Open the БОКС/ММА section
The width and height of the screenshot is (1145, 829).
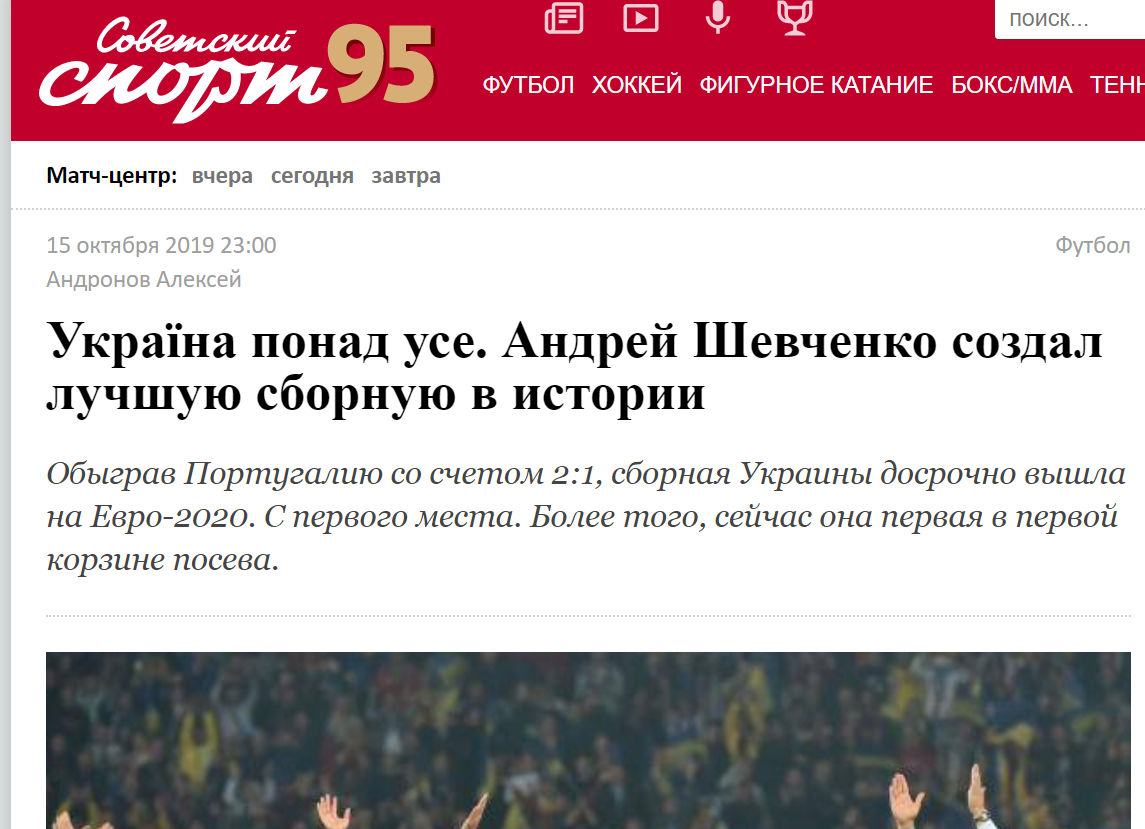click(1011, 85)
